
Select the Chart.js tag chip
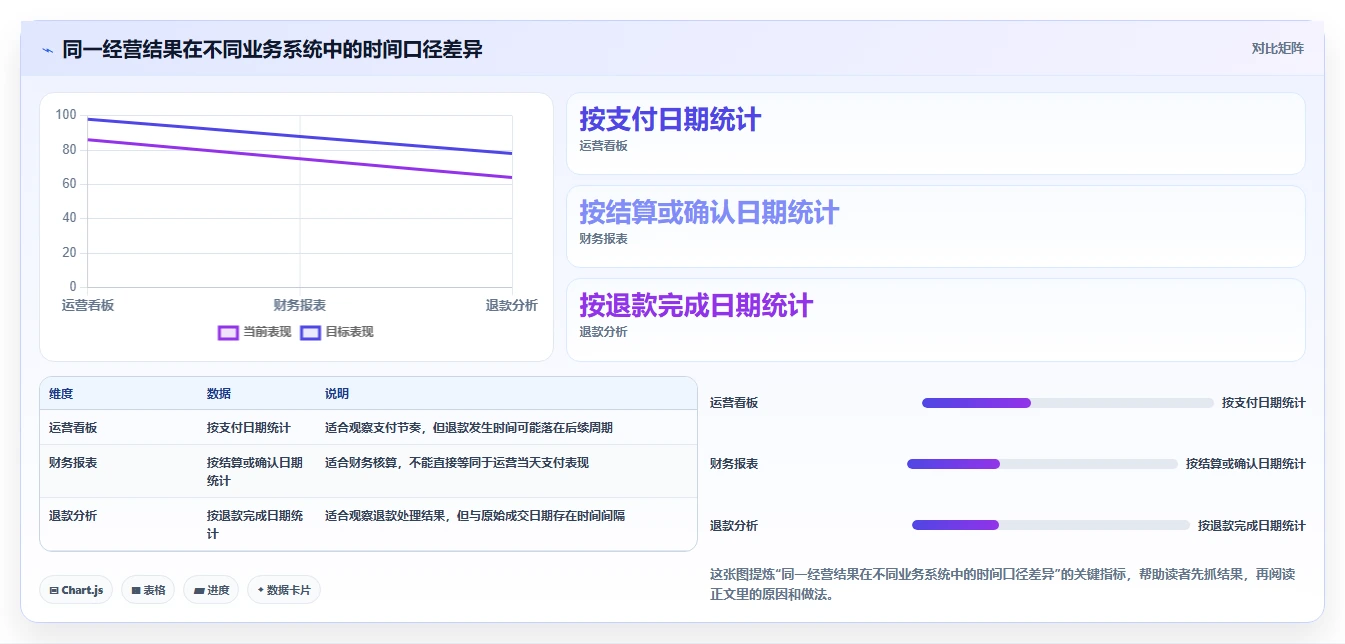pos(77,590)
